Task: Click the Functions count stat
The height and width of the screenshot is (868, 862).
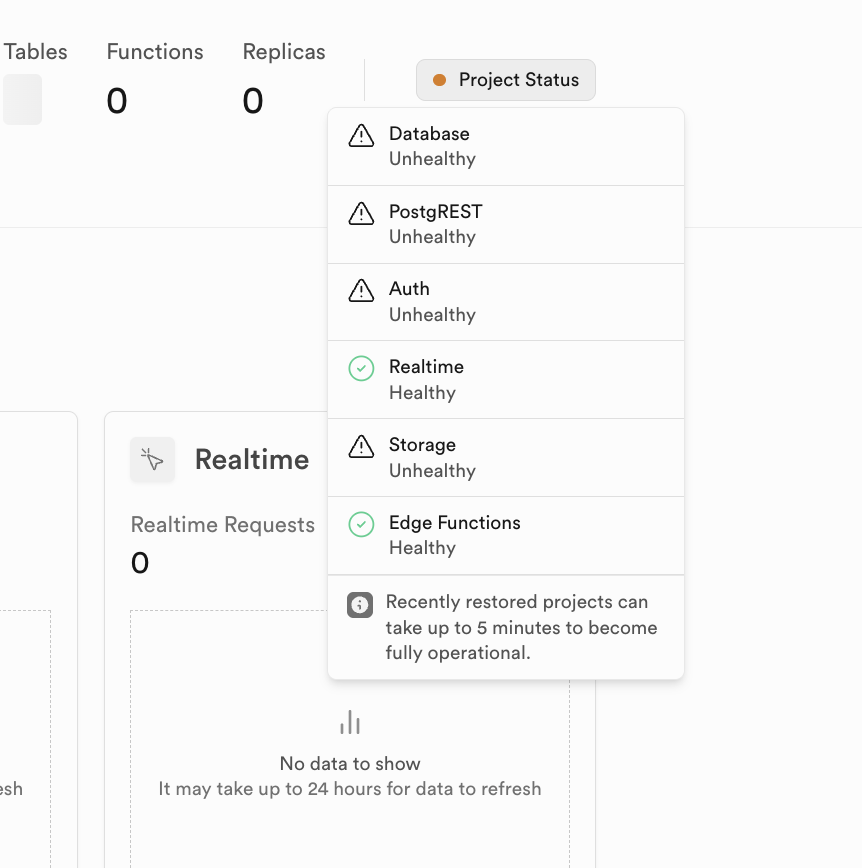Action: (117, 101)
